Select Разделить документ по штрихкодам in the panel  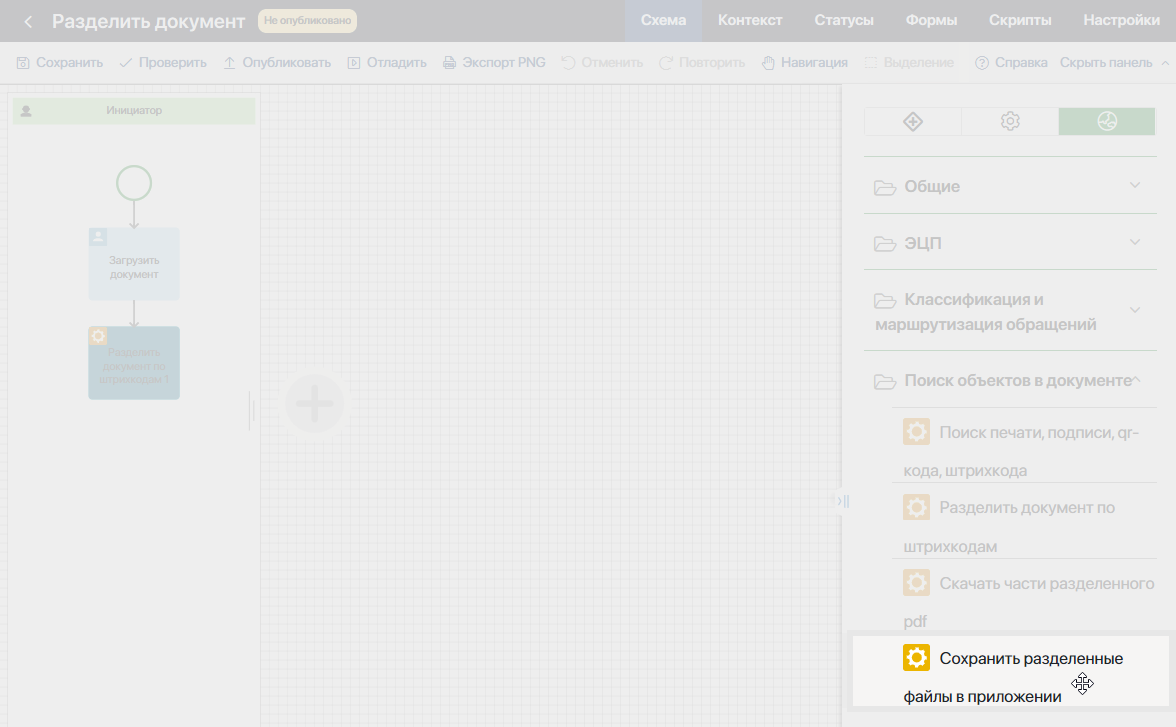[1024, 526]
